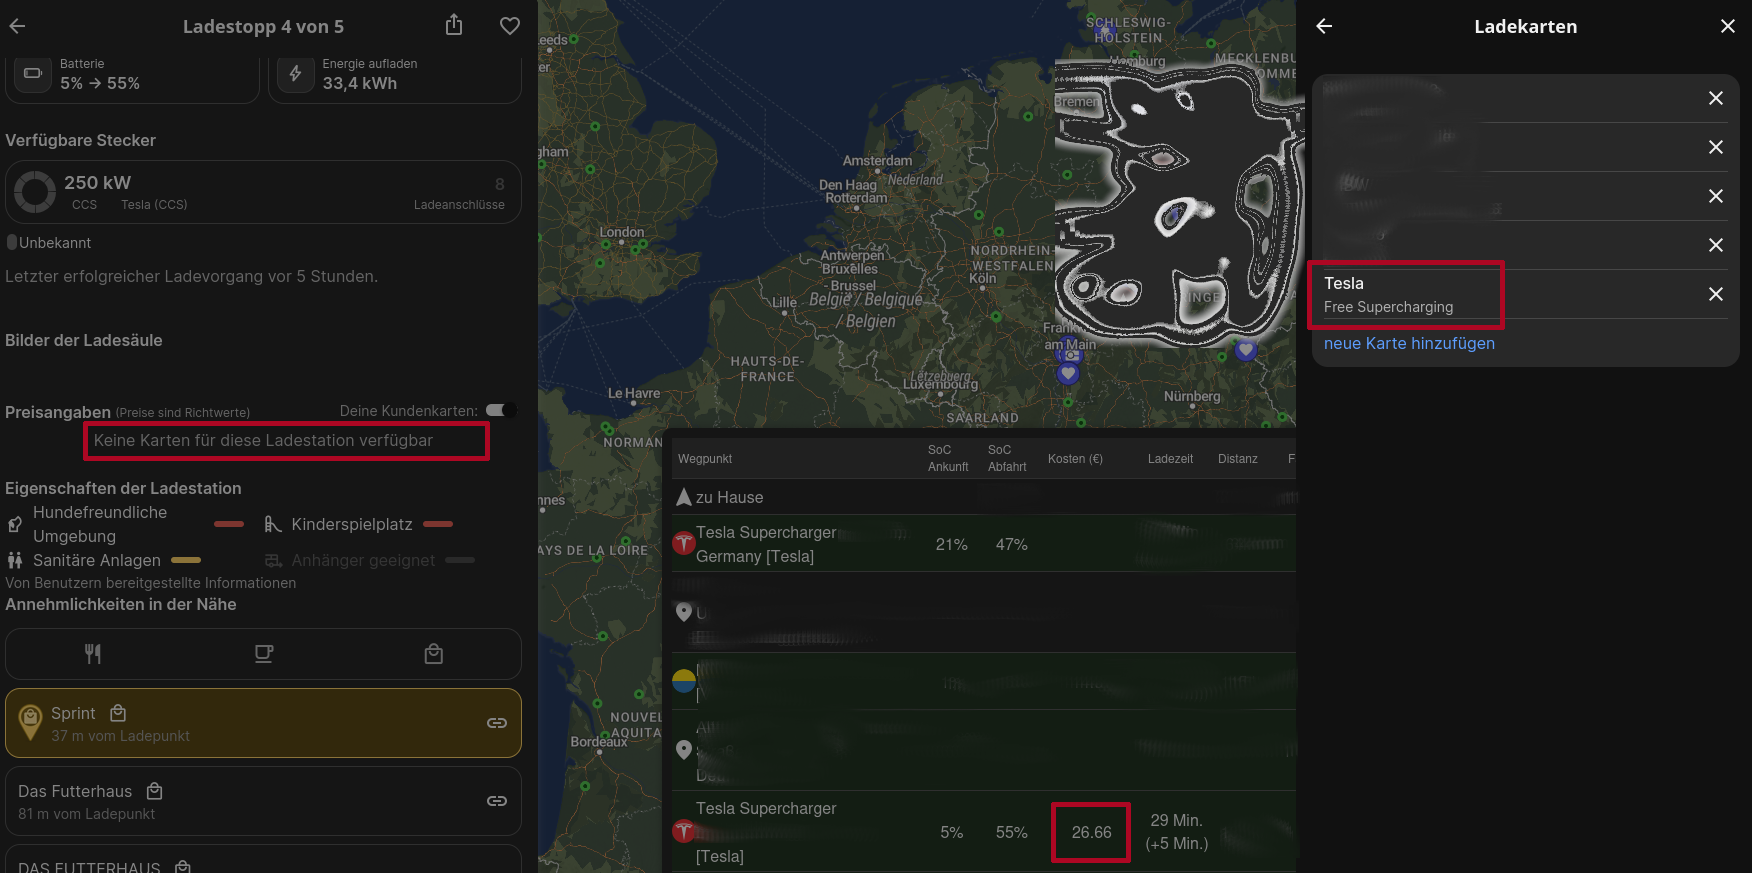Open the Das Futterhaus amenity card

point(263,801)
